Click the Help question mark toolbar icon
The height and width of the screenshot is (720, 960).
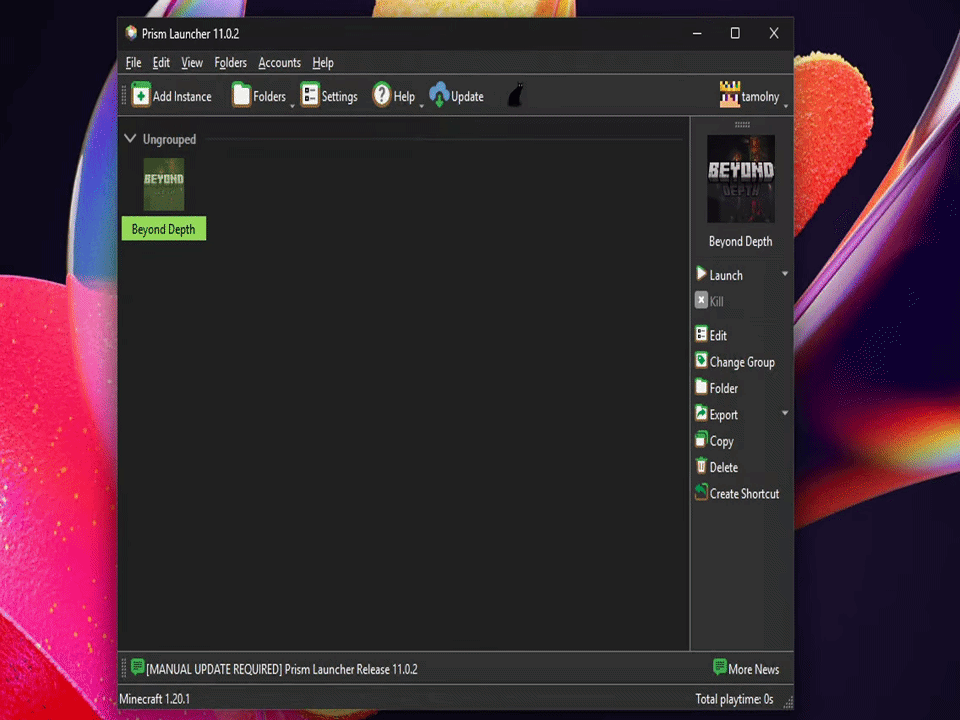click(381, 95)
